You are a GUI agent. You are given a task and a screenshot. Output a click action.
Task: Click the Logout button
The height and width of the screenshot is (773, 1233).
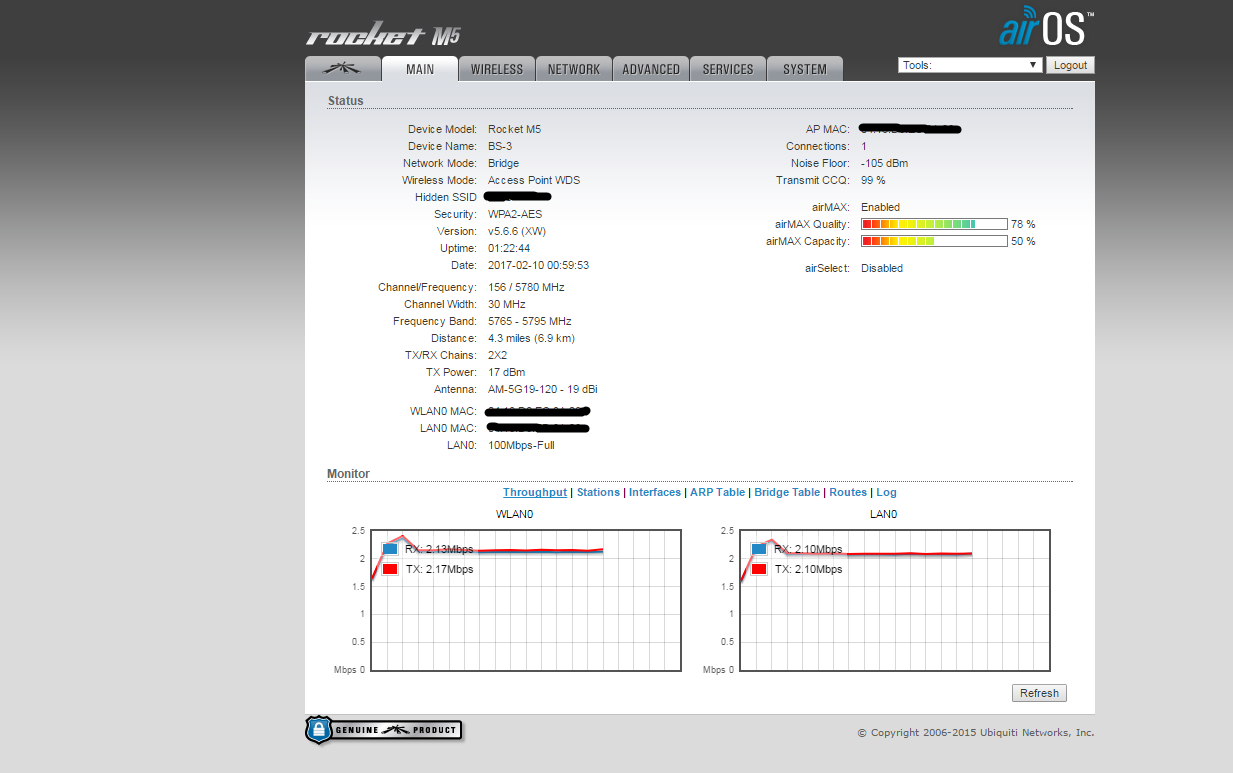1070,65
